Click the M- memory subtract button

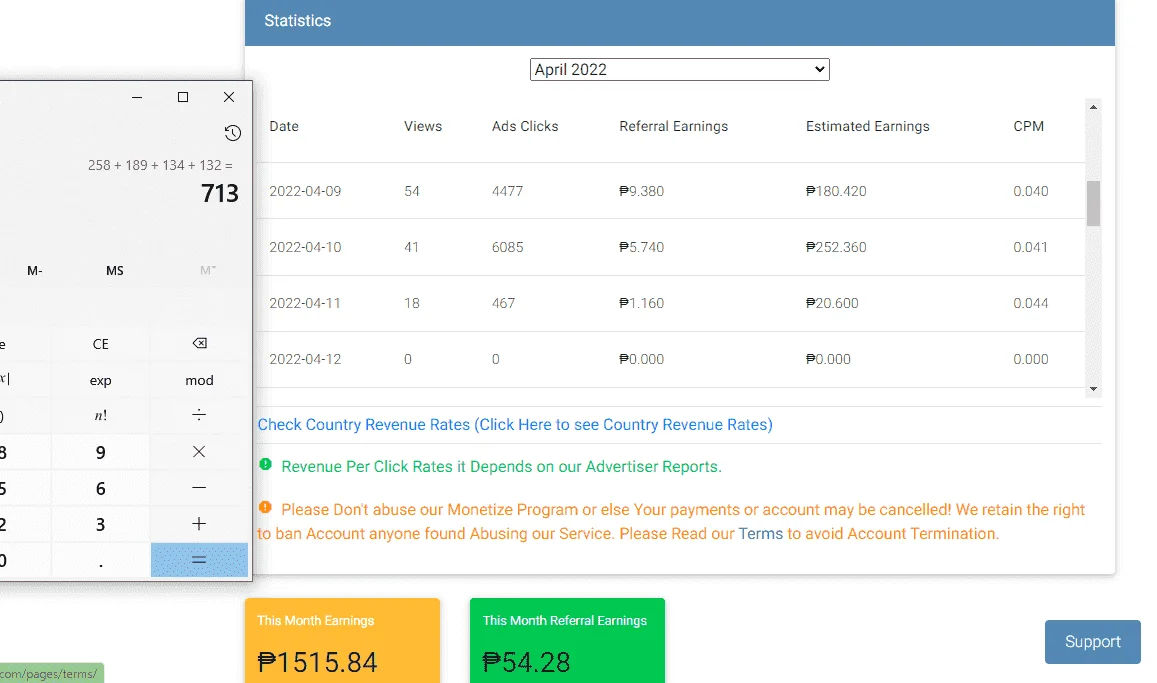pyautogui.click(x=35, y=271)
